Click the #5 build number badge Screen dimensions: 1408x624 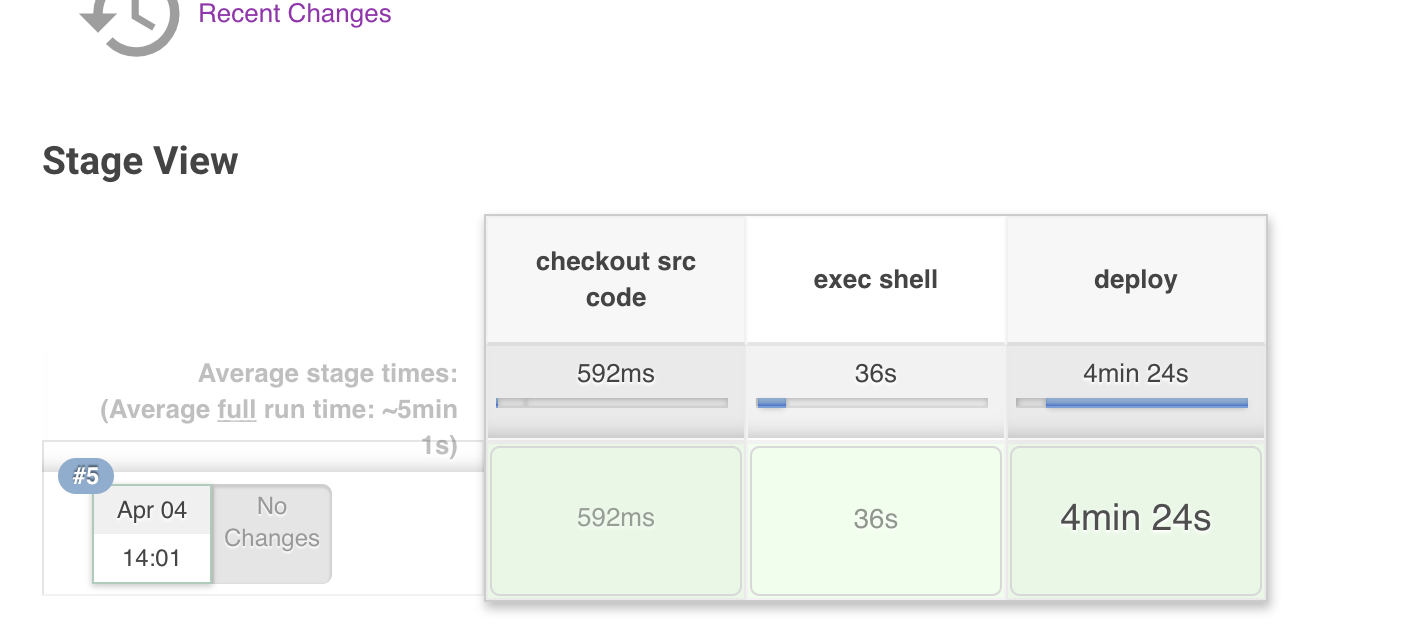86,476
